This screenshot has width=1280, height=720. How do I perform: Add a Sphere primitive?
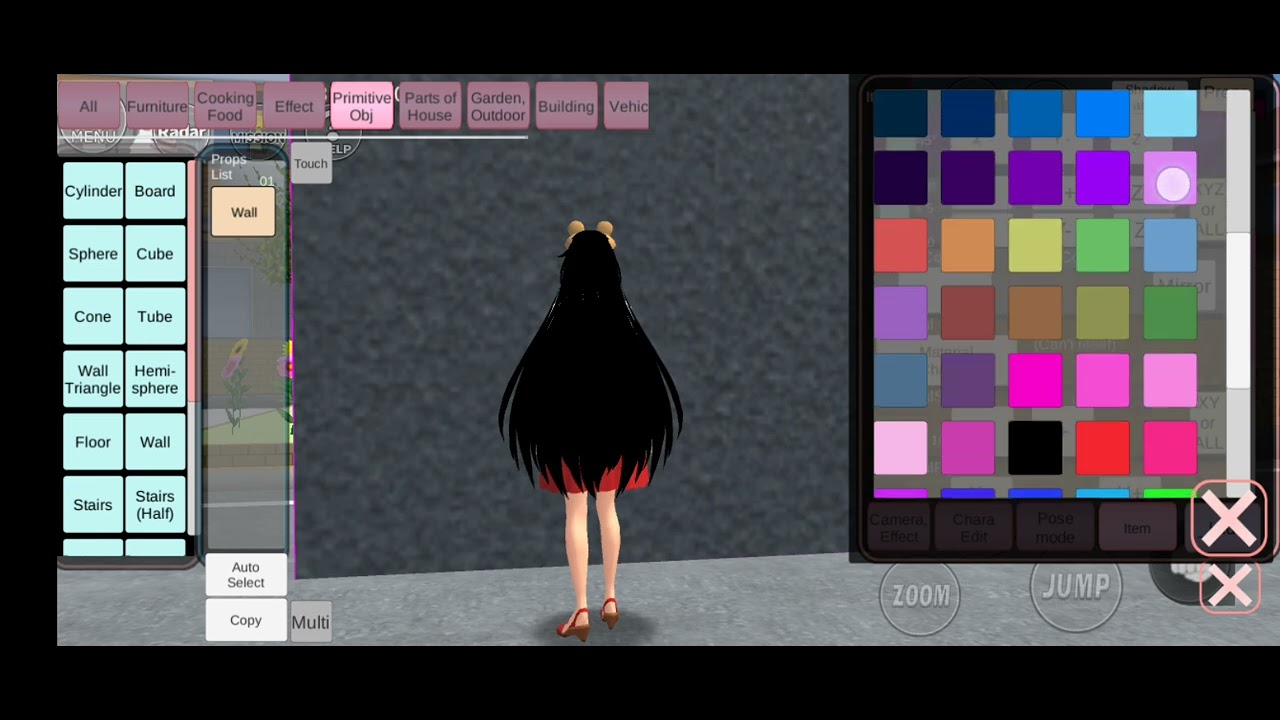(x=93, y=254)
